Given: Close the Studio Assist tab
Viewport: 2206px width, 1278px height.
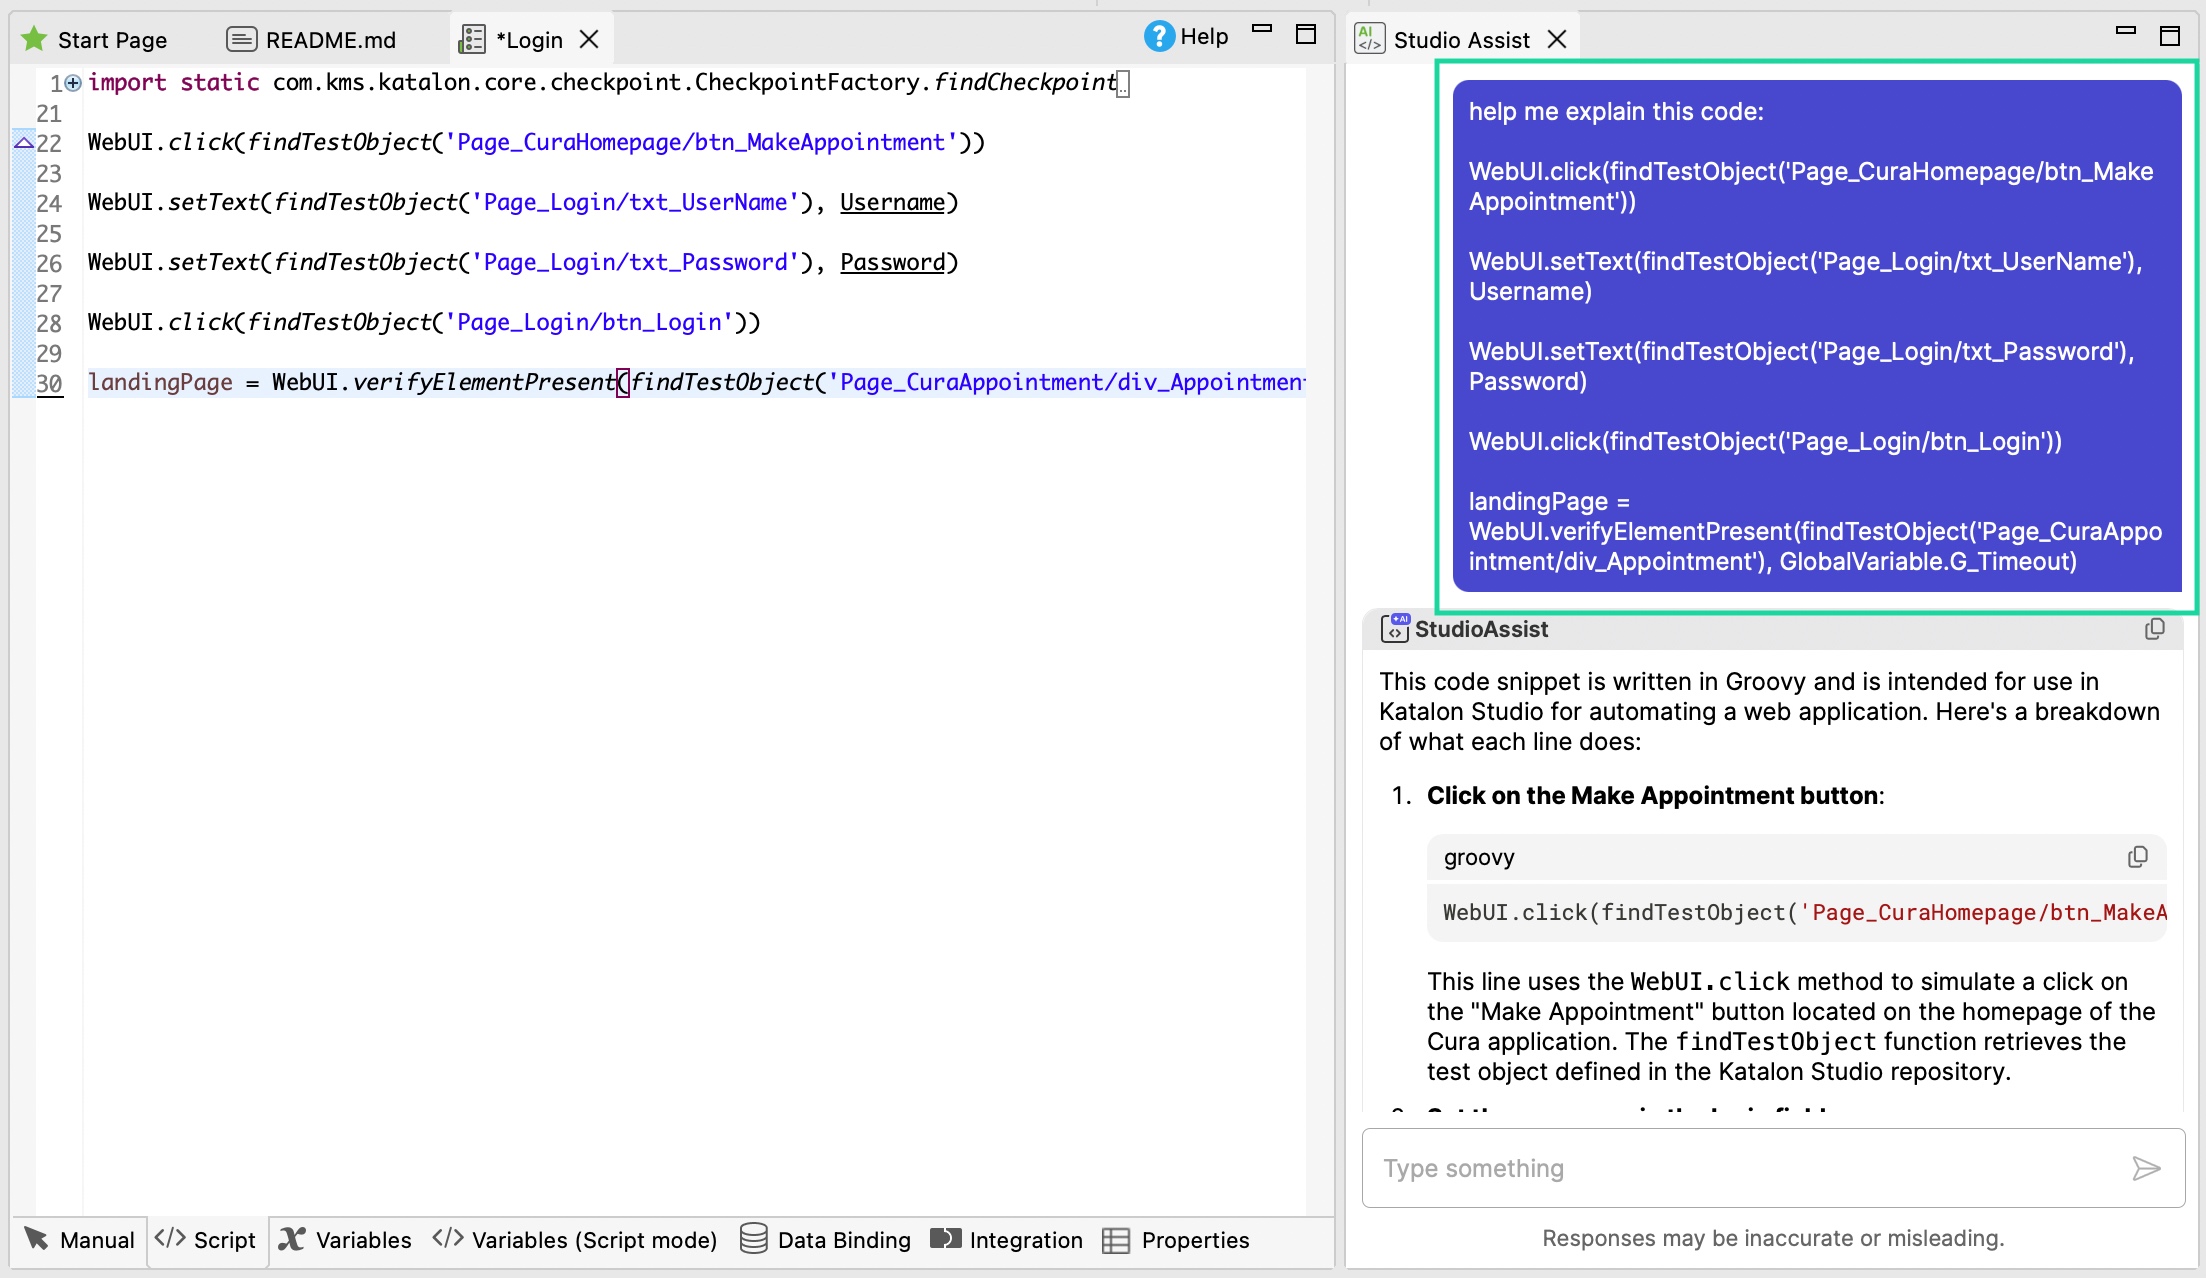Looking at the screenshot, I should pyautogui.click(x=1557, y=39).
